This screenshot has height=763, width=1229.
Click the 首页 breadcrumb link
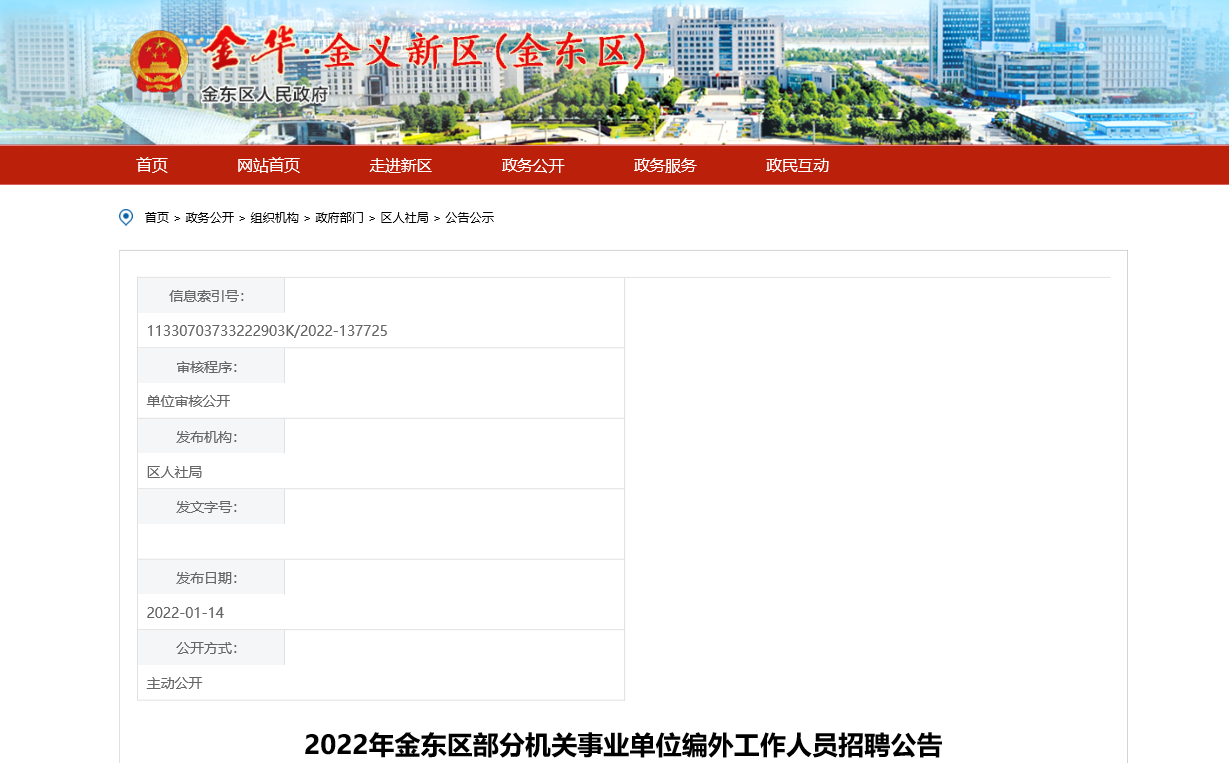point(157,217)
